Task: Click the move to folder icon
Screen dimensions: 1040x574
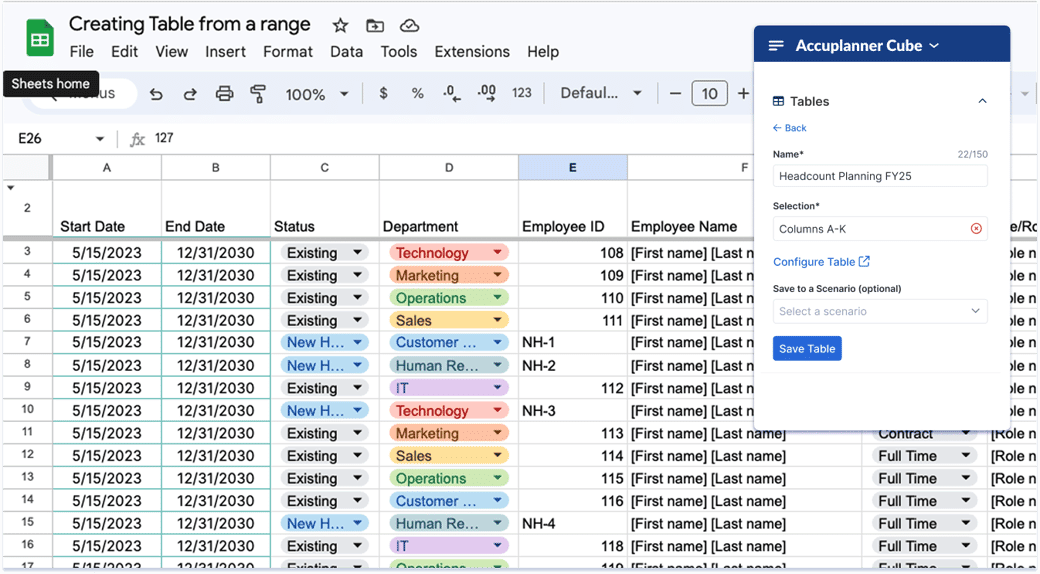Action: click(375, 26)
